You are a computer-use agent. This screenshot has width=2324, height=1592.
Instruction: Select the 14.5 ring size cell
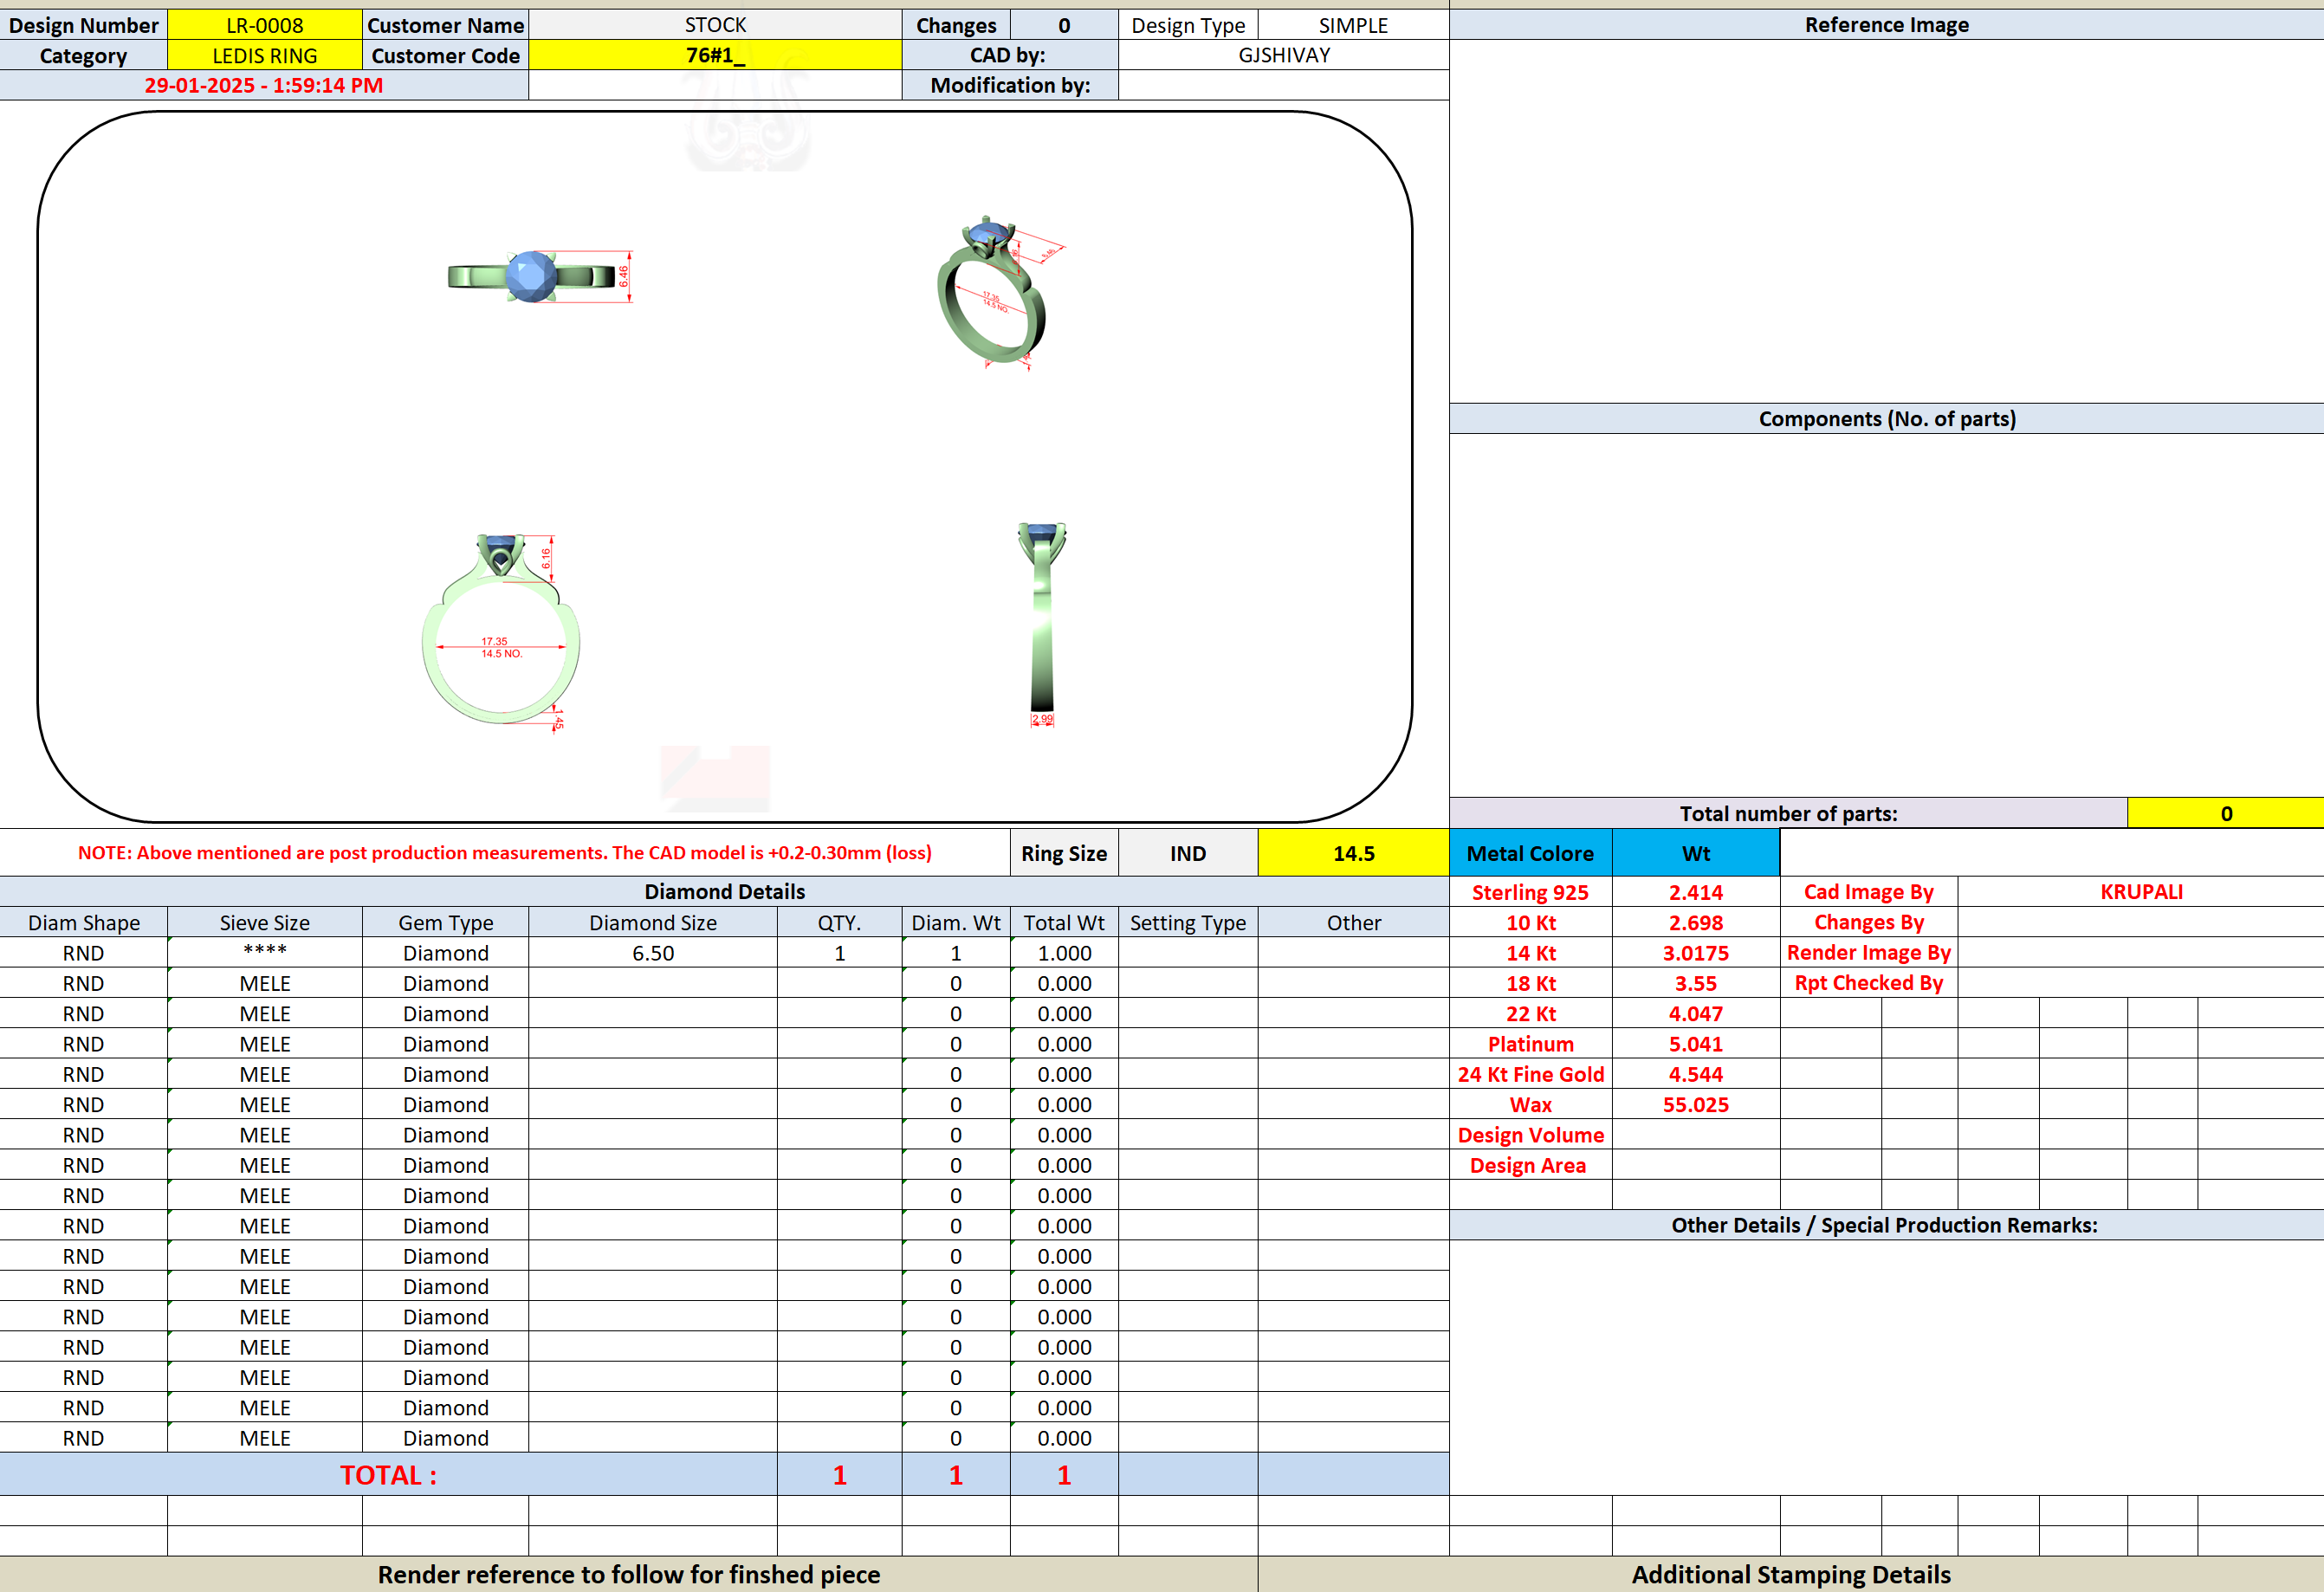[1353, 853]
